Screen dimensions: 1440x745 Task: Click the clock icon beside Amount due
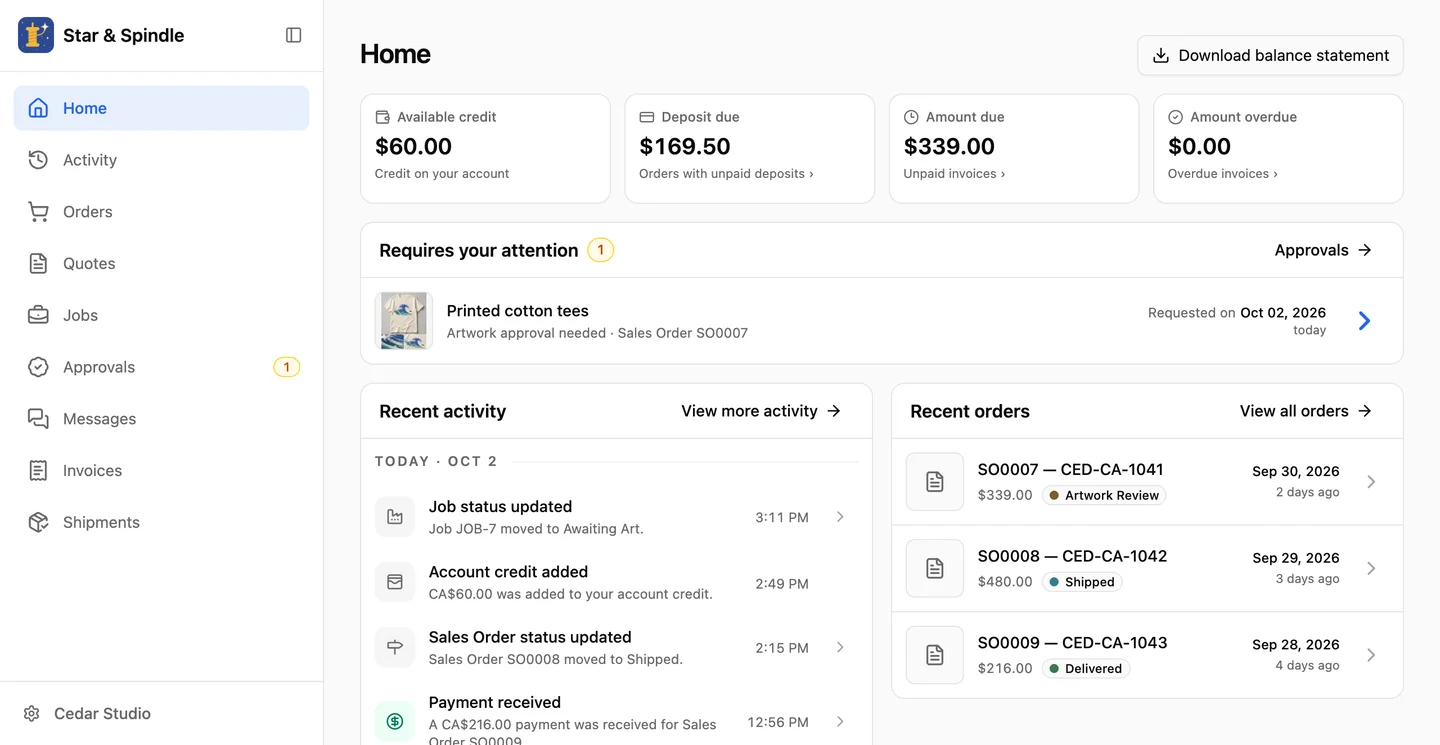click(x=911, y=117)
